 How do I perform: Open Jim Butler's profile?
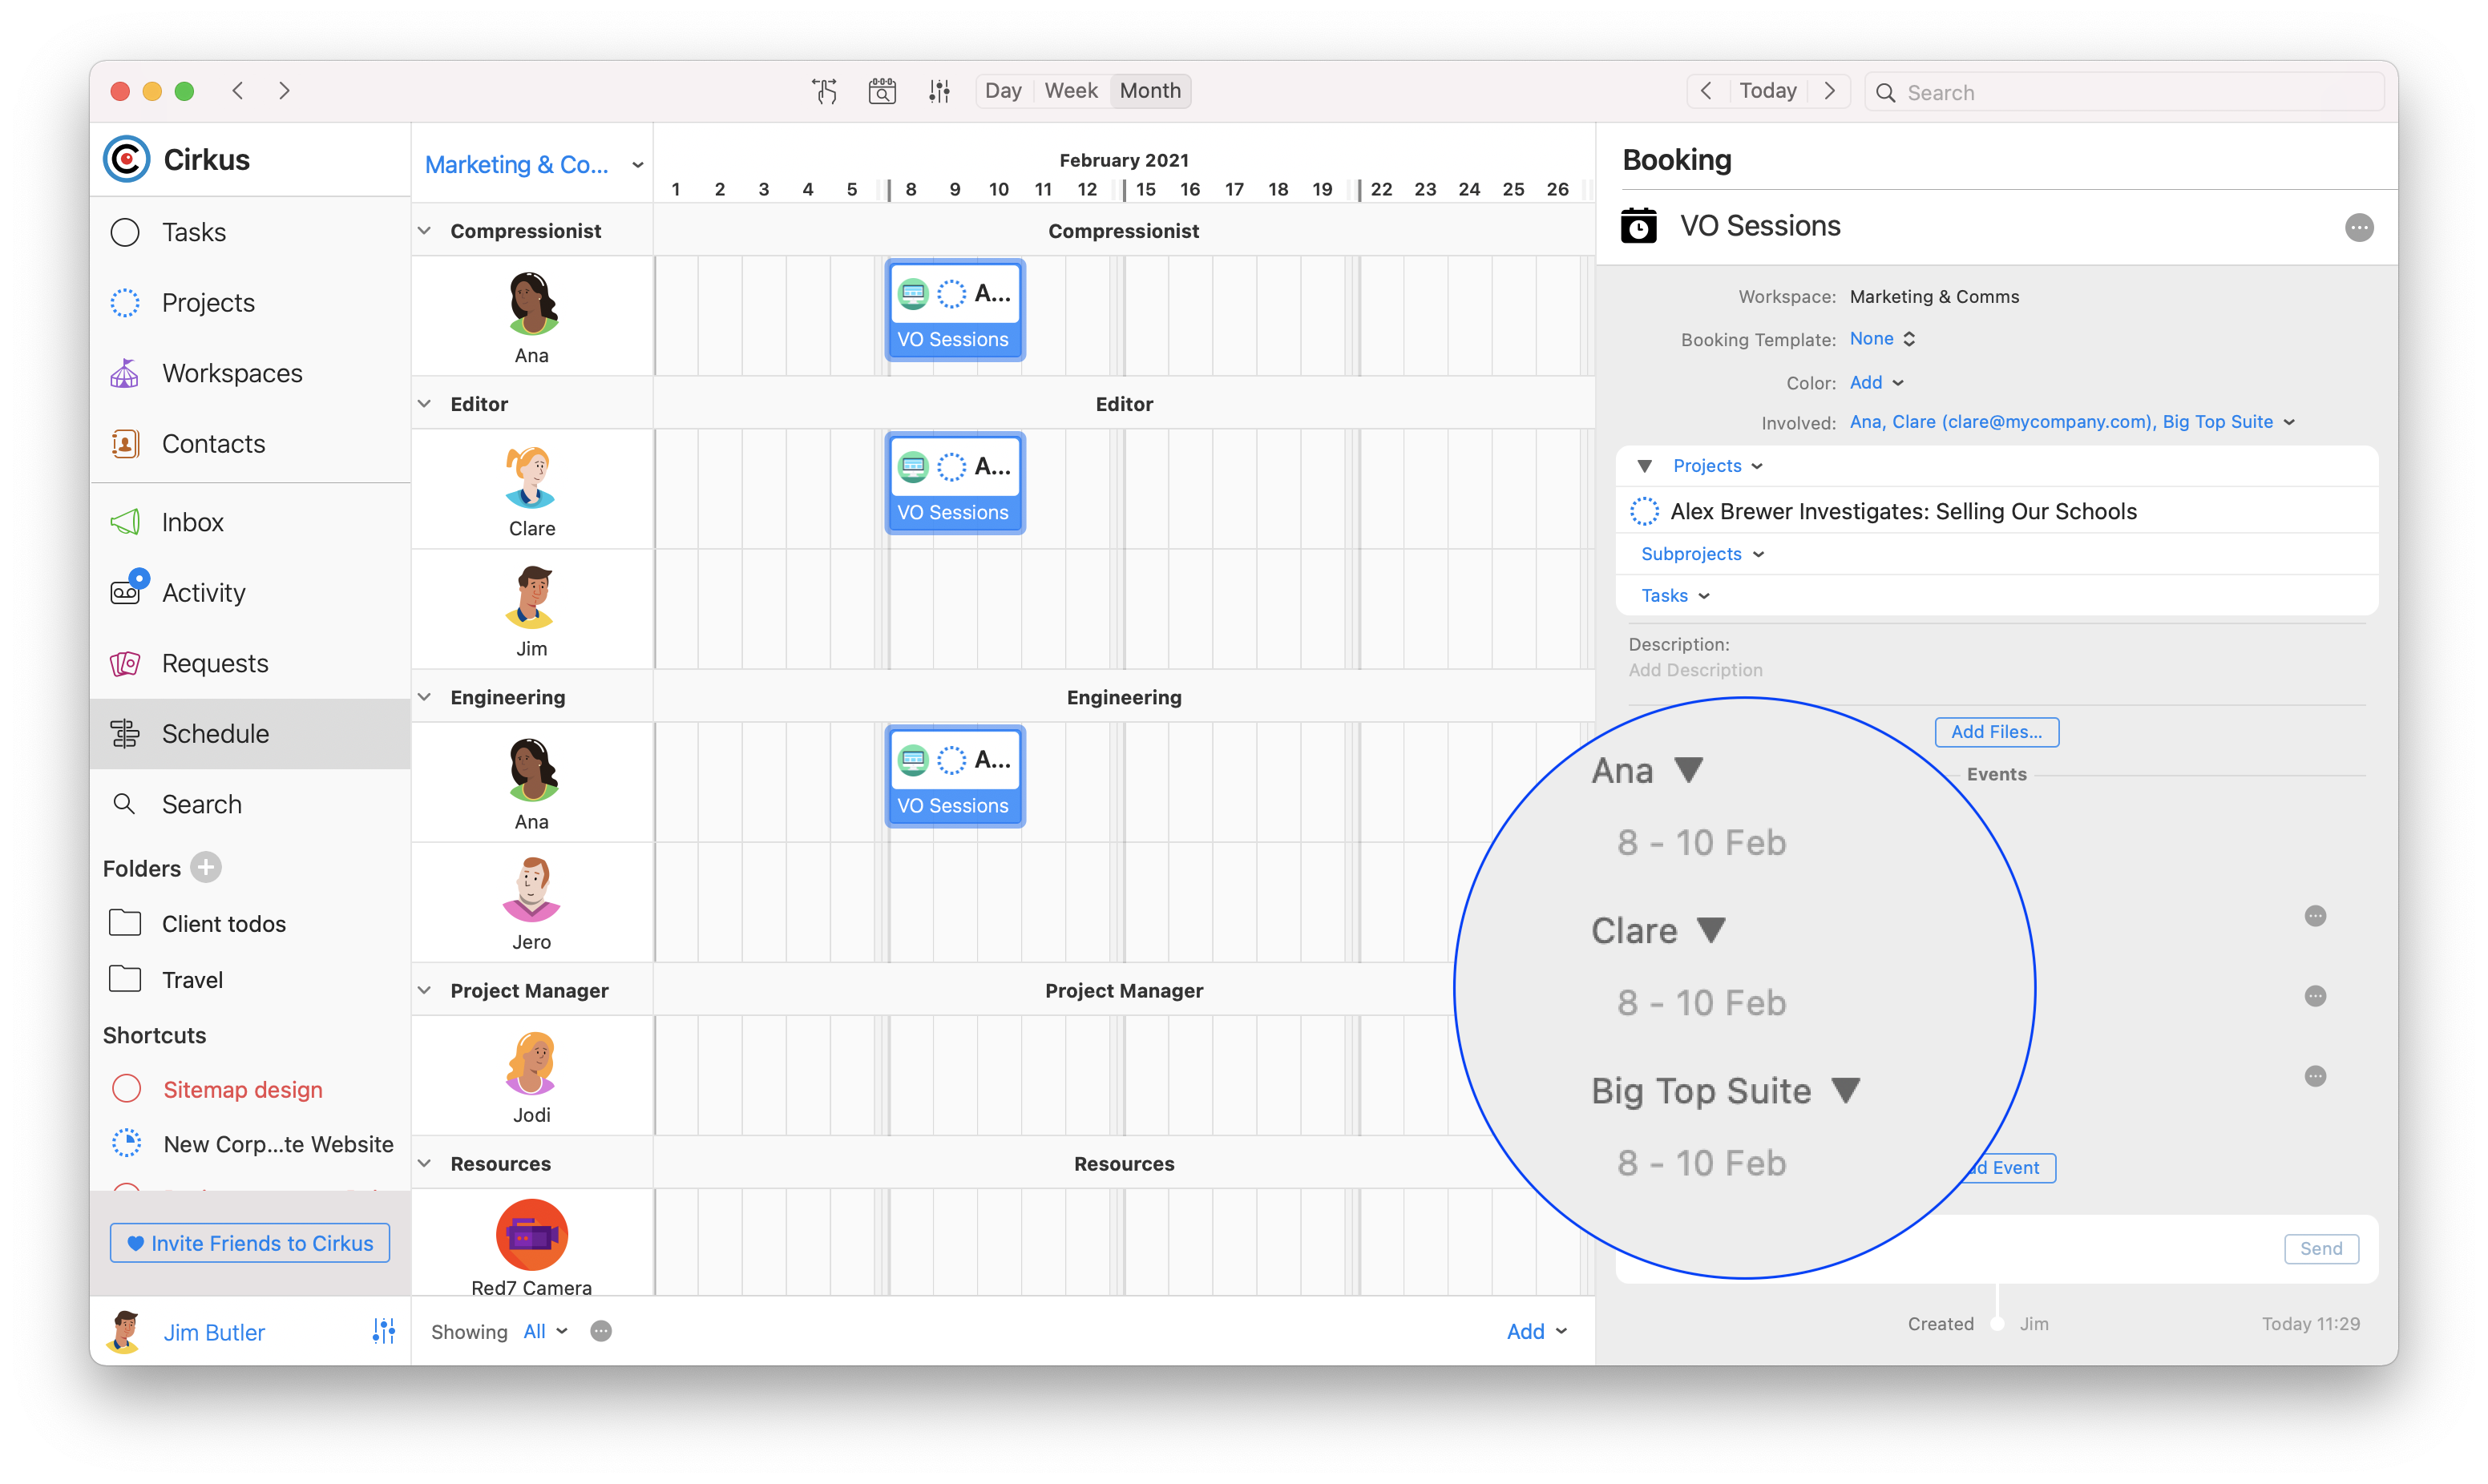[x=214, y=1332]
